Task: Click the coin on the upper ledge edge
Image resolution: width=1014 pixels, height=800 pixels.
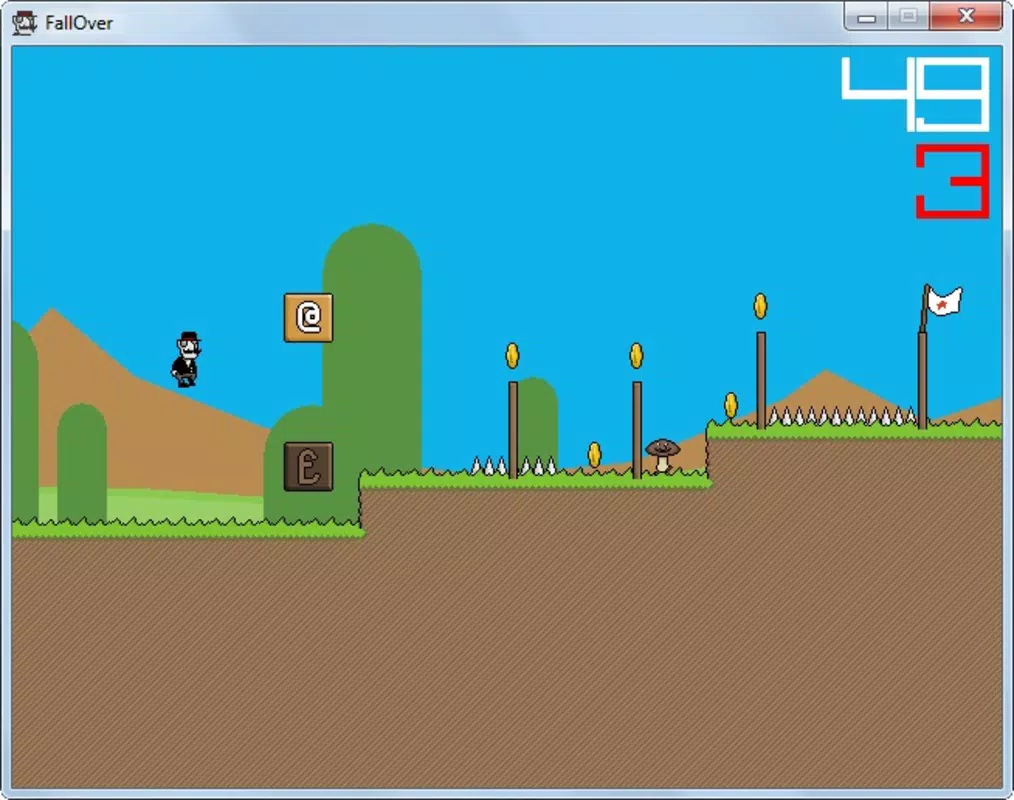Action: pos(731,405)
